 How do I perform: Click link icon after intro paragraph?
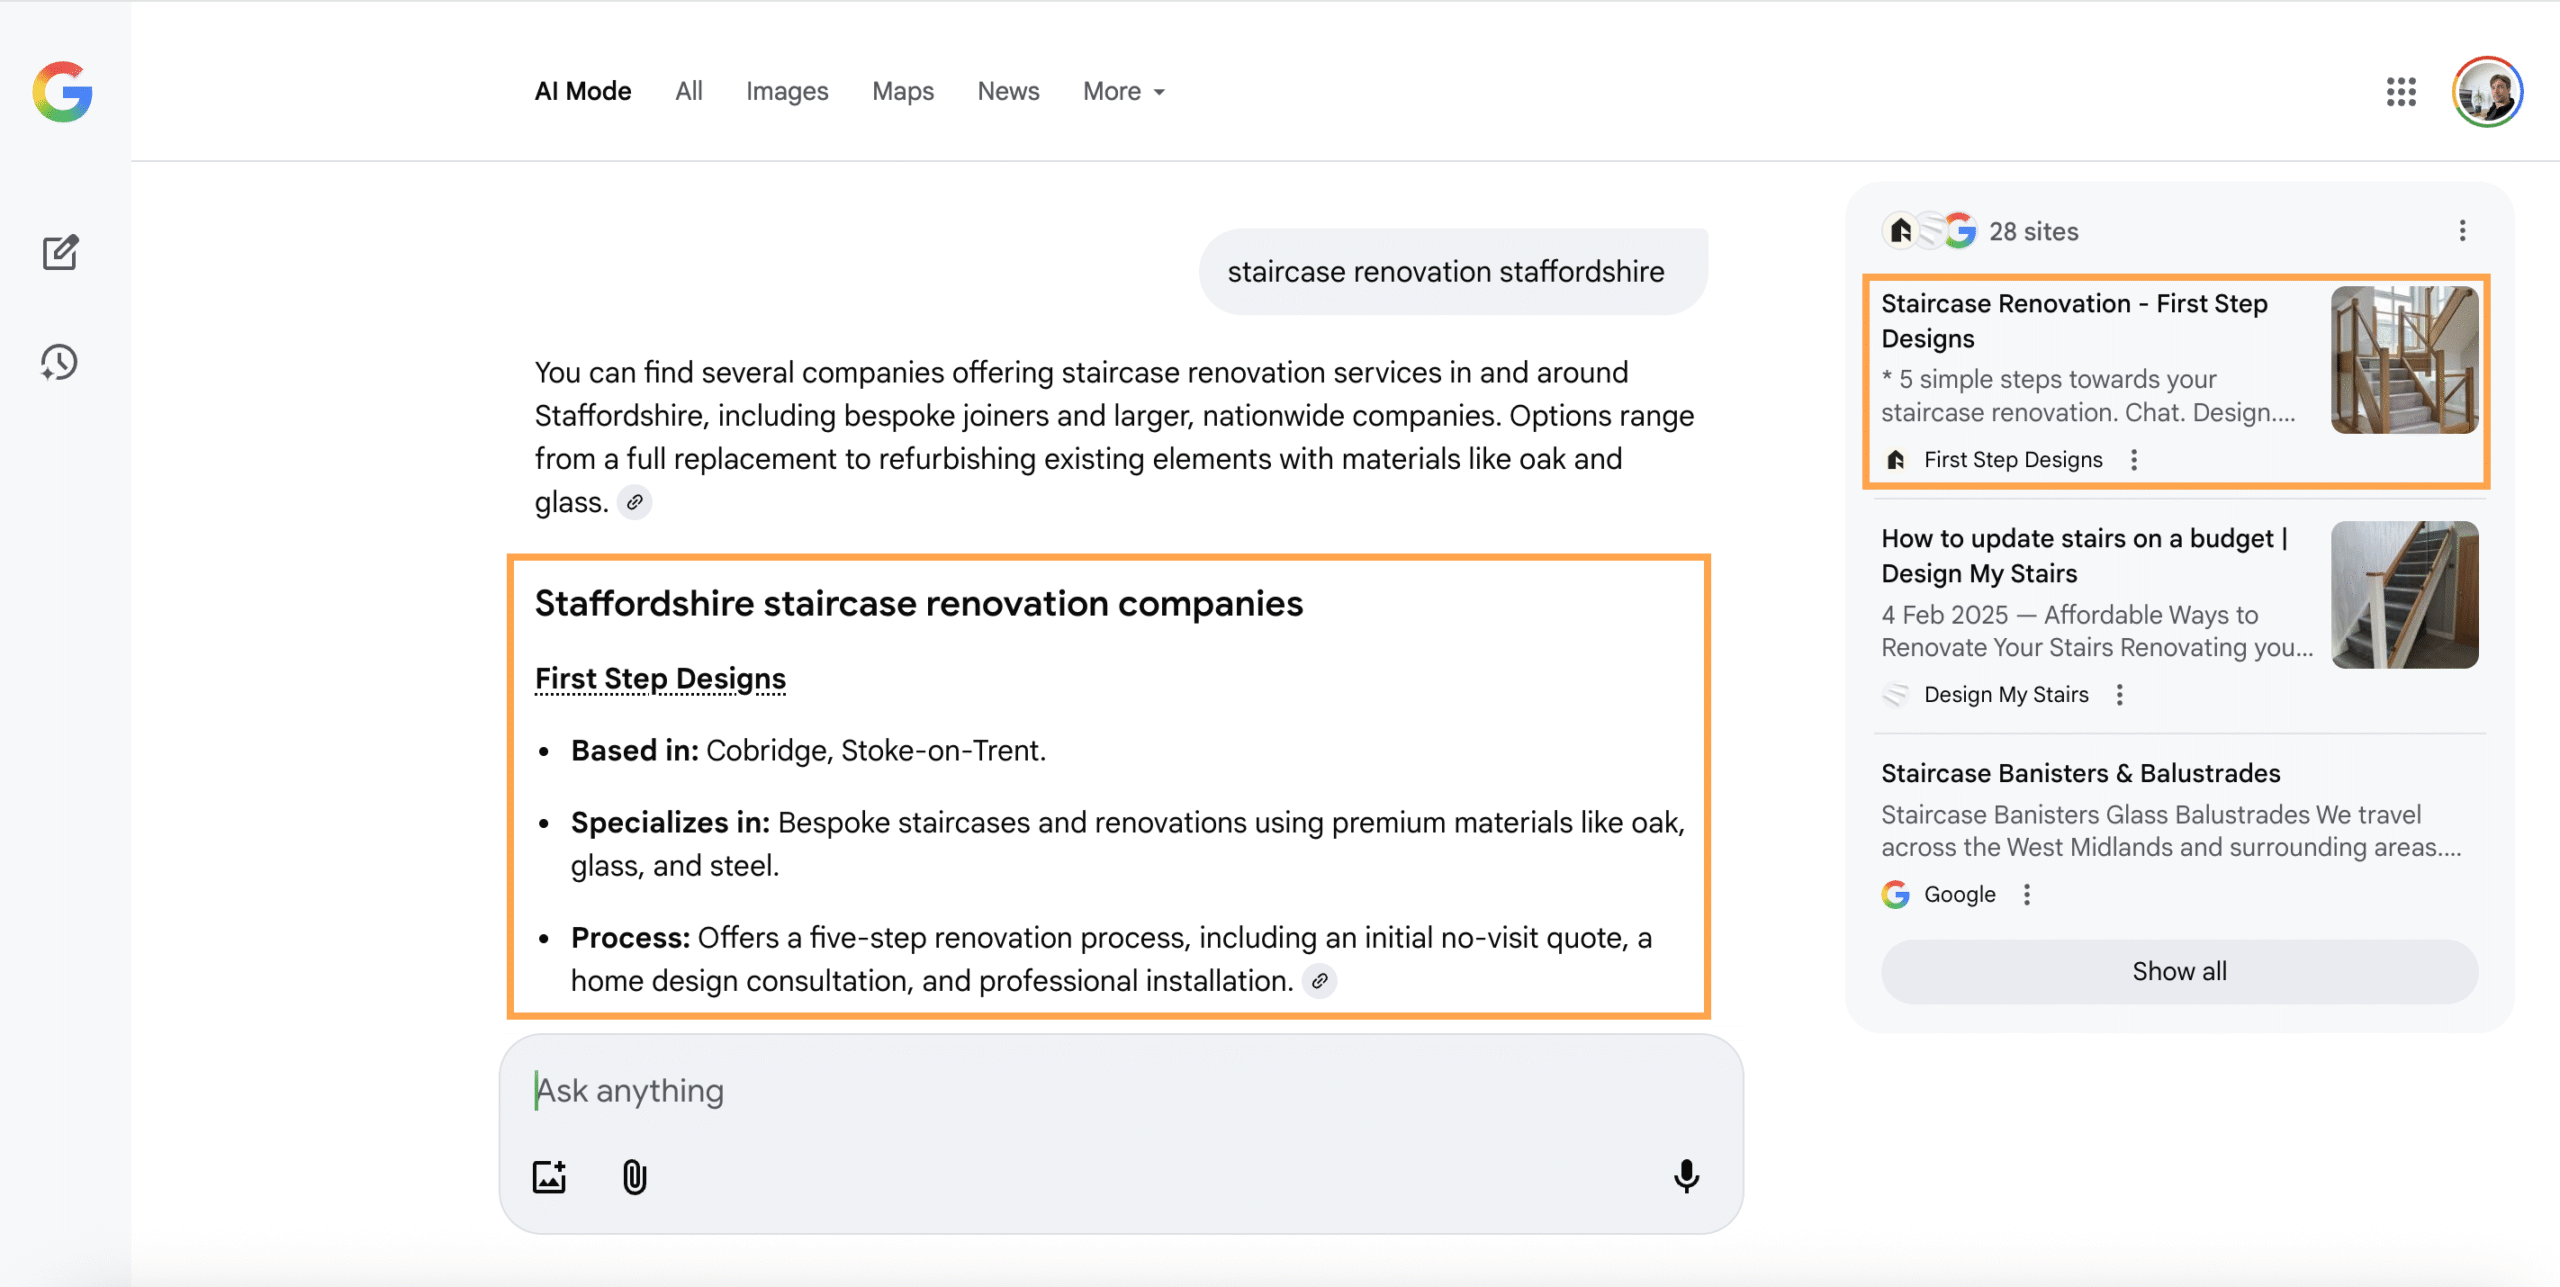634,502
